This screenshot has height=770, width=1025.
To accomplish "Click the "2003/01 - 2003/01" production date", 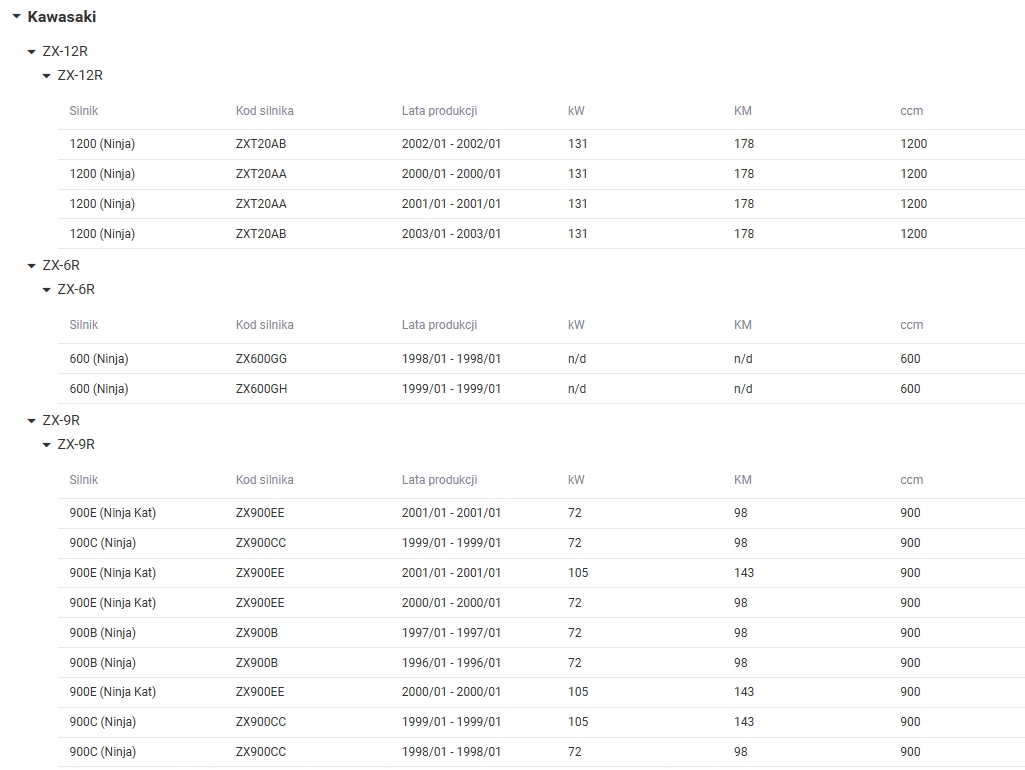I will pos(451,234).
